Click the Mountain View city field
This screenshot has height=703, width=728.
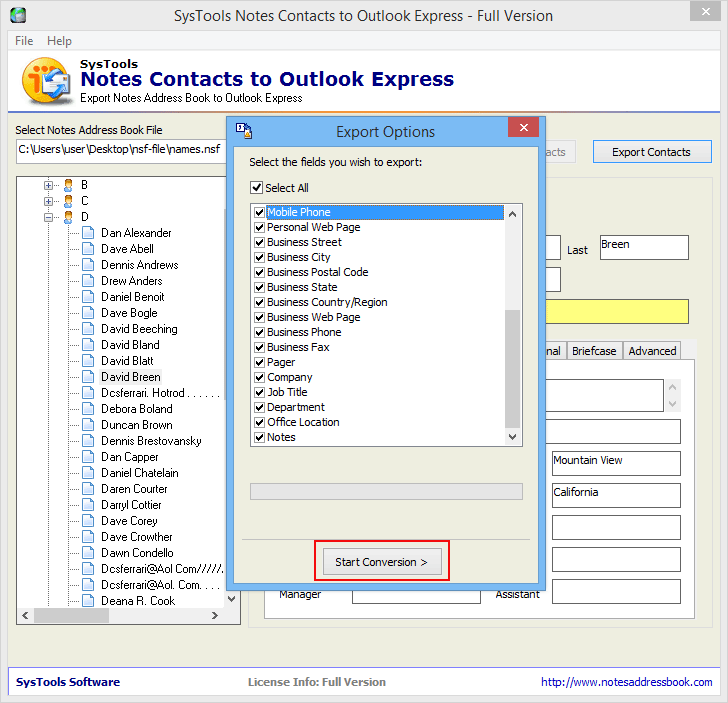point(616,463)
